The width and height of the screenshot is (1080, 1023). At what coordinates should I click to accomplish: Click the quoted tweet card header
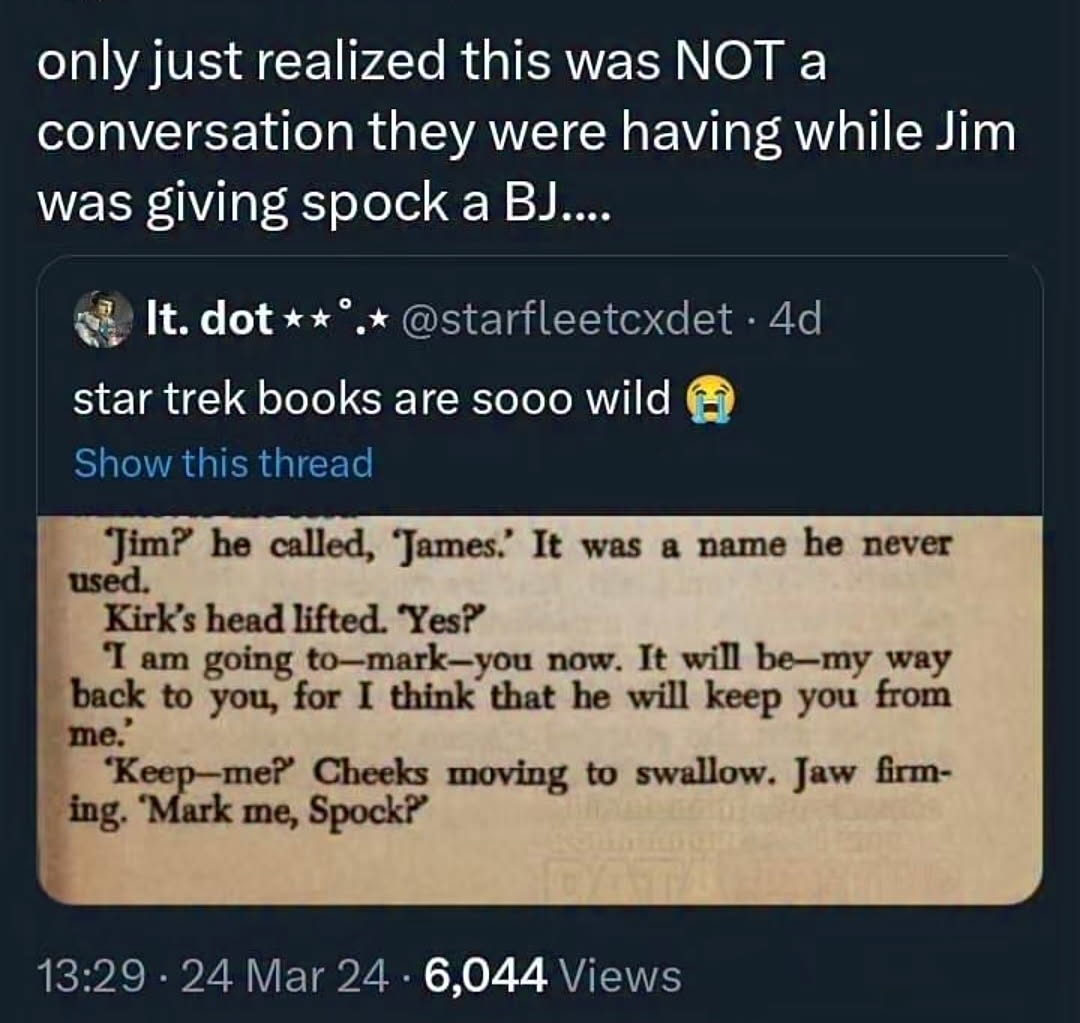click(x=448, y=318)
